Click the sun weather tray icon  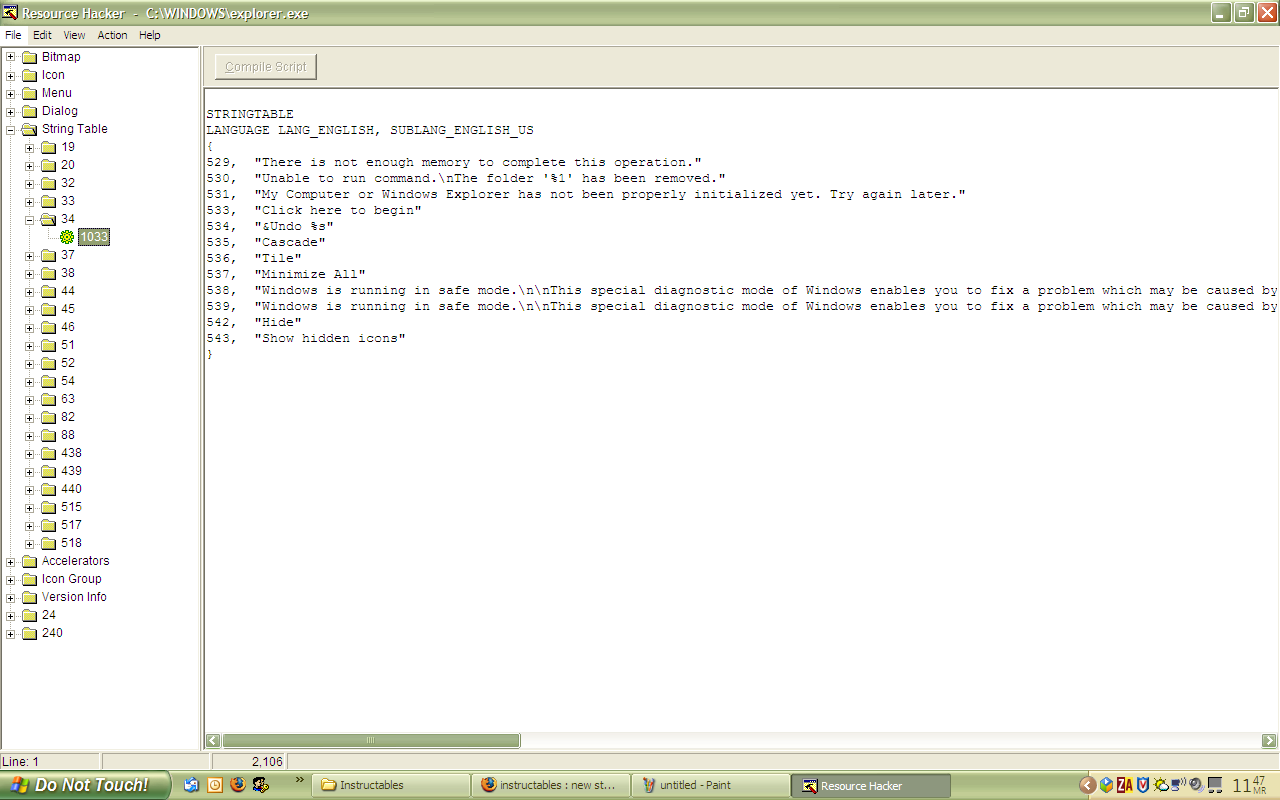click(1160, 785)
